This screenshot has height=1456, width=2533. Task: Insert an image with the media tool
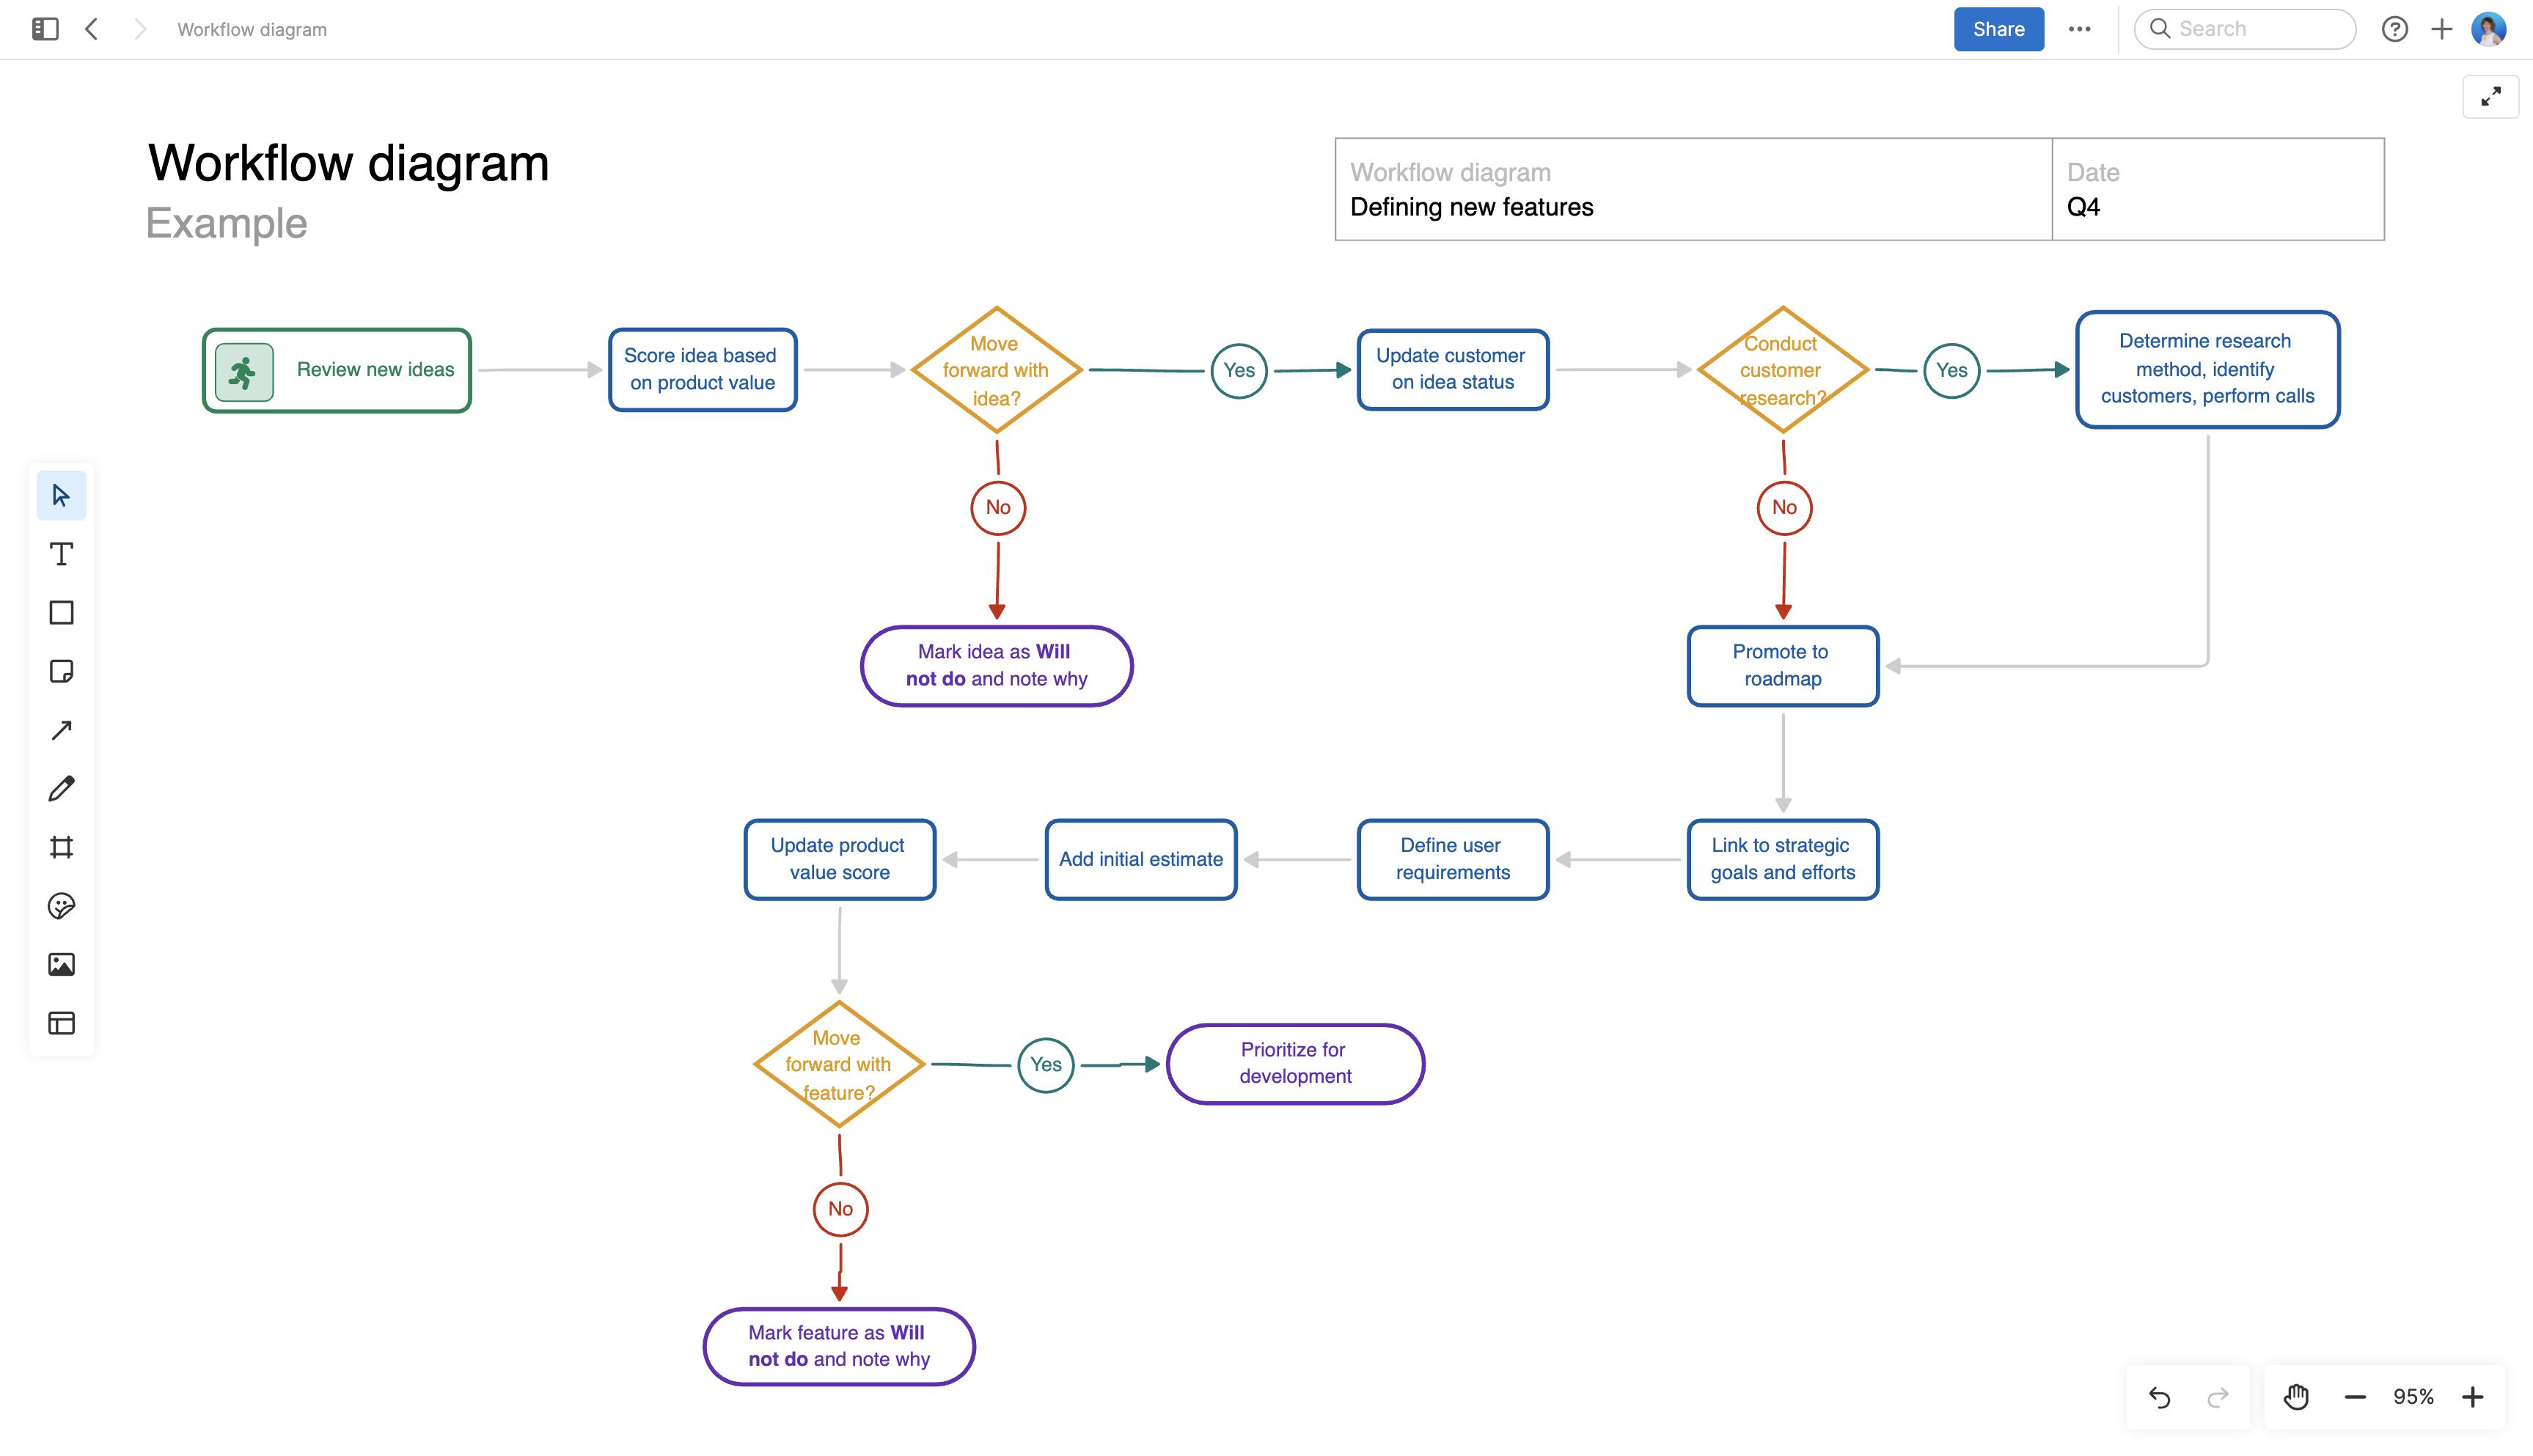[61, 964]
